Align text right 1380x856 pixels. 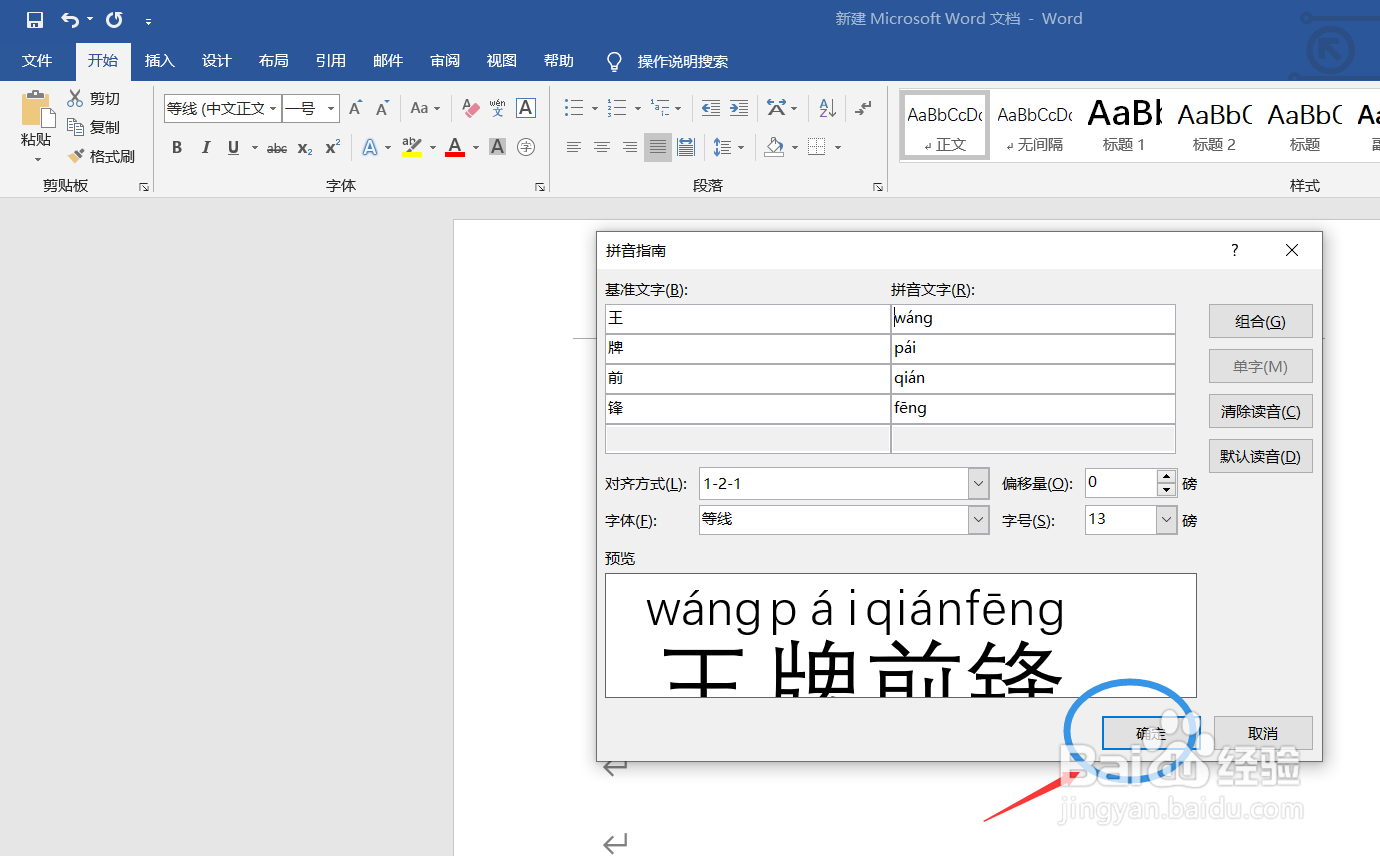point(630,148)
